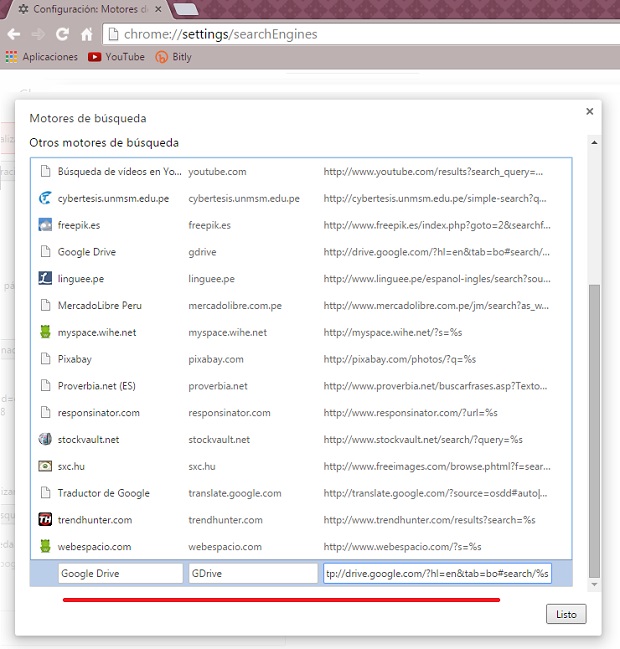Select the stockvault.net name entry
The height and width of the screenshot is (649, 620).
click(88, 439)
